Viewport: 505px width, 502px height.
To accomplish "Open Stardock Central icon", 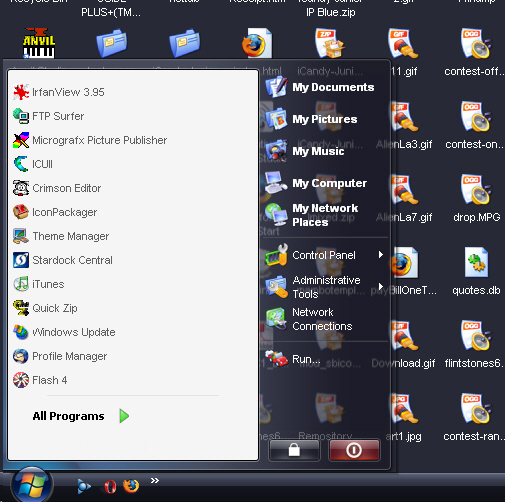I will [21, 260].
